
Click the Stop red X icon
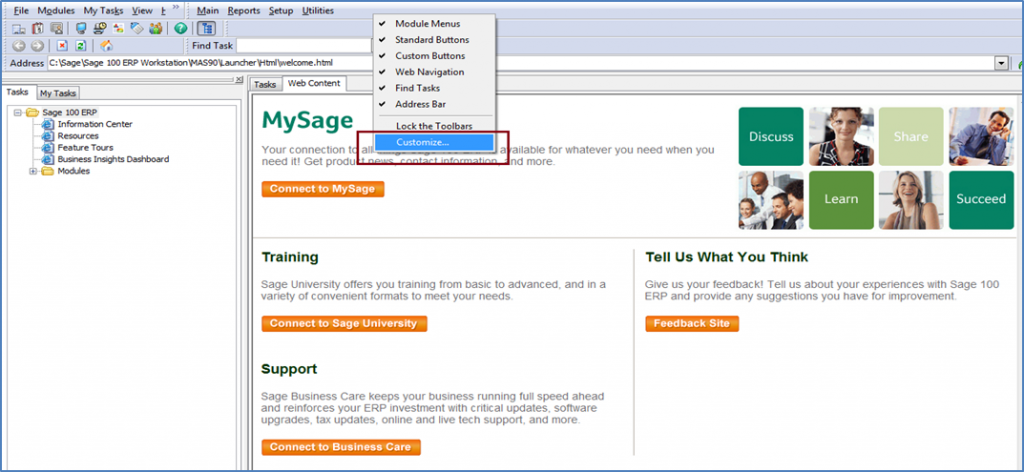(62, 46)
